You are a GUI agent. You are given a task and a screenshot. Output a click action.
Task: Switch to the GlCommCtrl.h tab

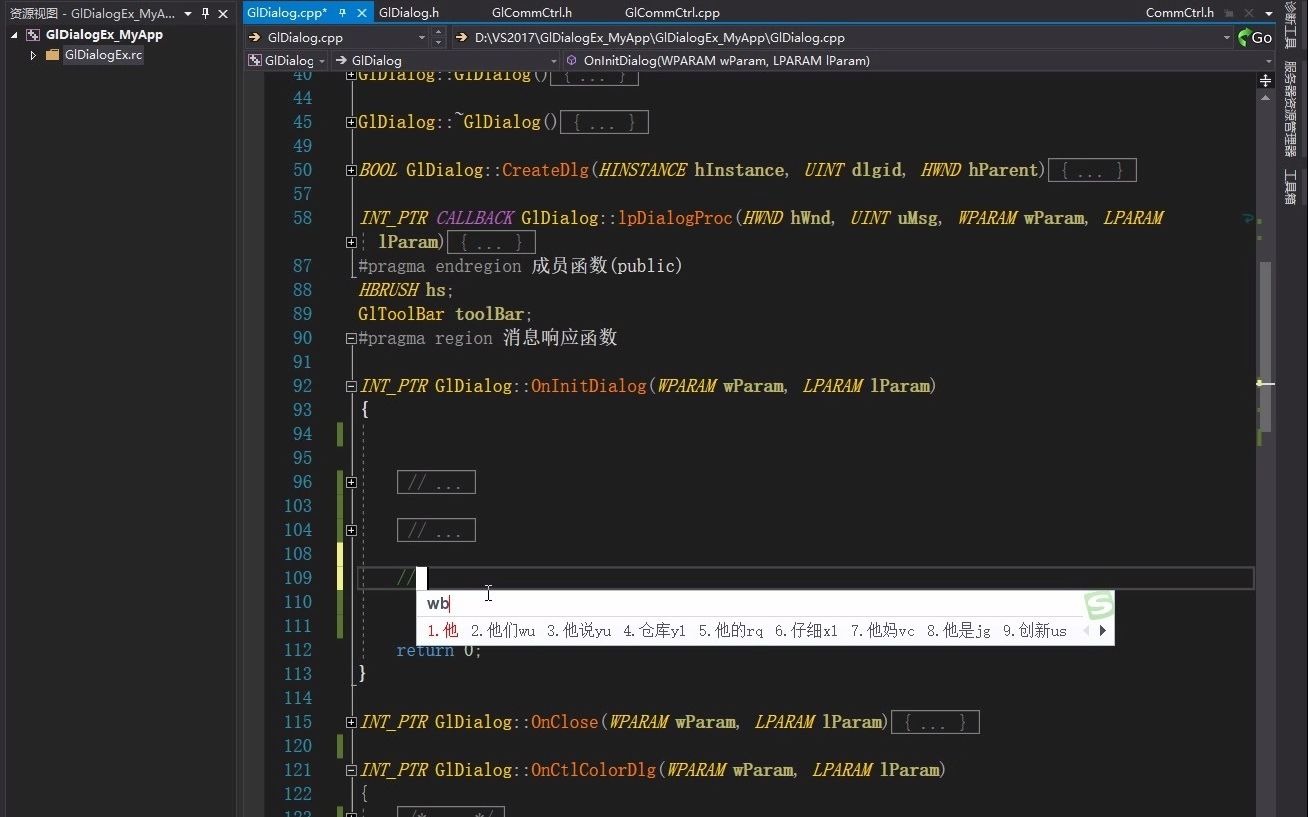coord(532,13)
